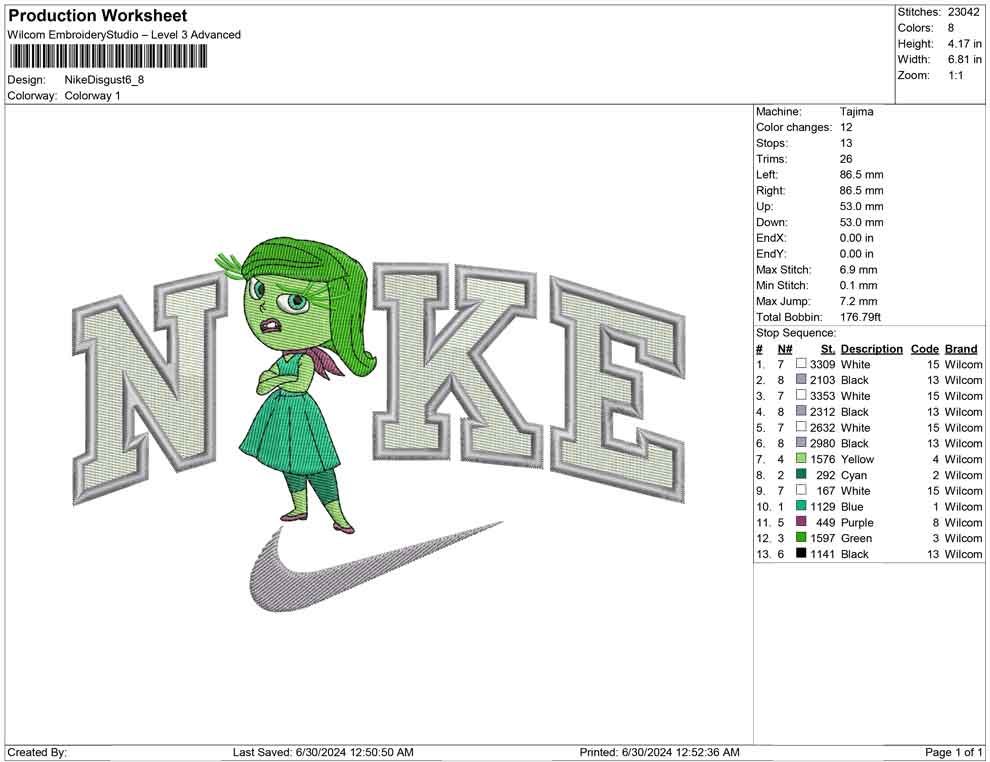Click the dark teal swatch for 292 Cyan
Image resolution: width=990 pixels, height=762 pixels.
tap(801, 474)
